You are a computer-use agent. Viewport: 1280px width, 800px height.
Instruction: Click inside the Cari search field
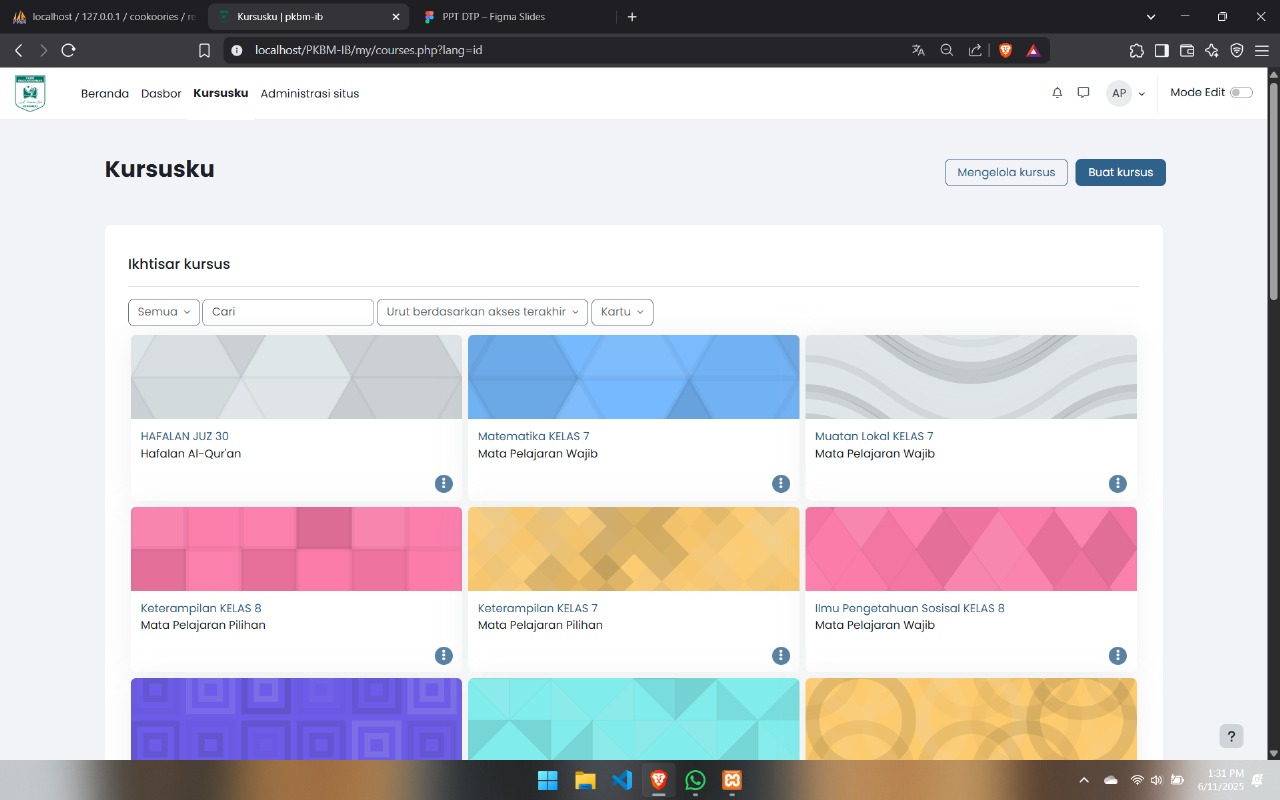coord(288,311)
